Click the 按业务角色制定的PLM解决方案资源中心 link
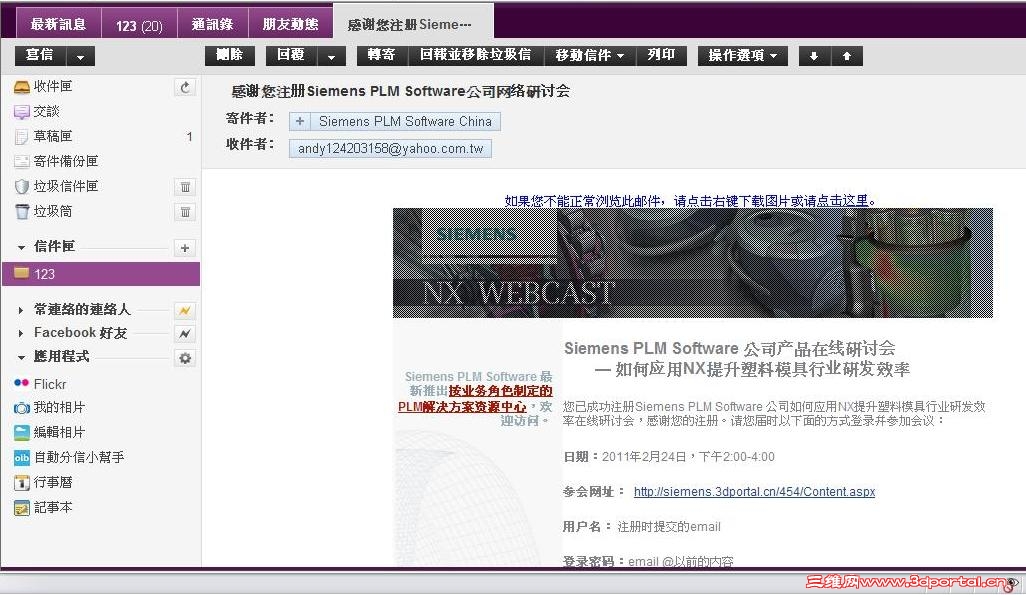The width and height of the screenshot is (1026, 595). coord(476,399)
